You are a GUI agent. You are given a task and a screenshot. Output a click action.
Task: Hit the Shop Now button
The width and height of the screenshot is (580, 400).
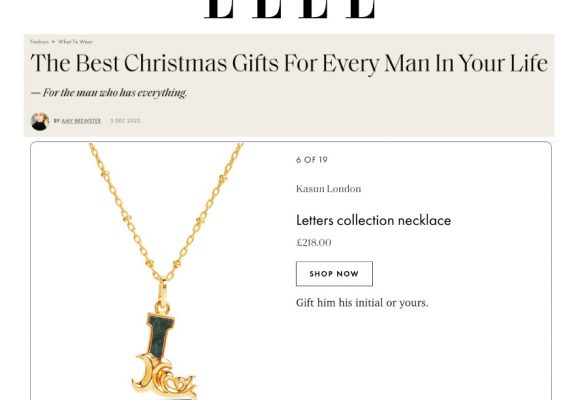point(334,274)
